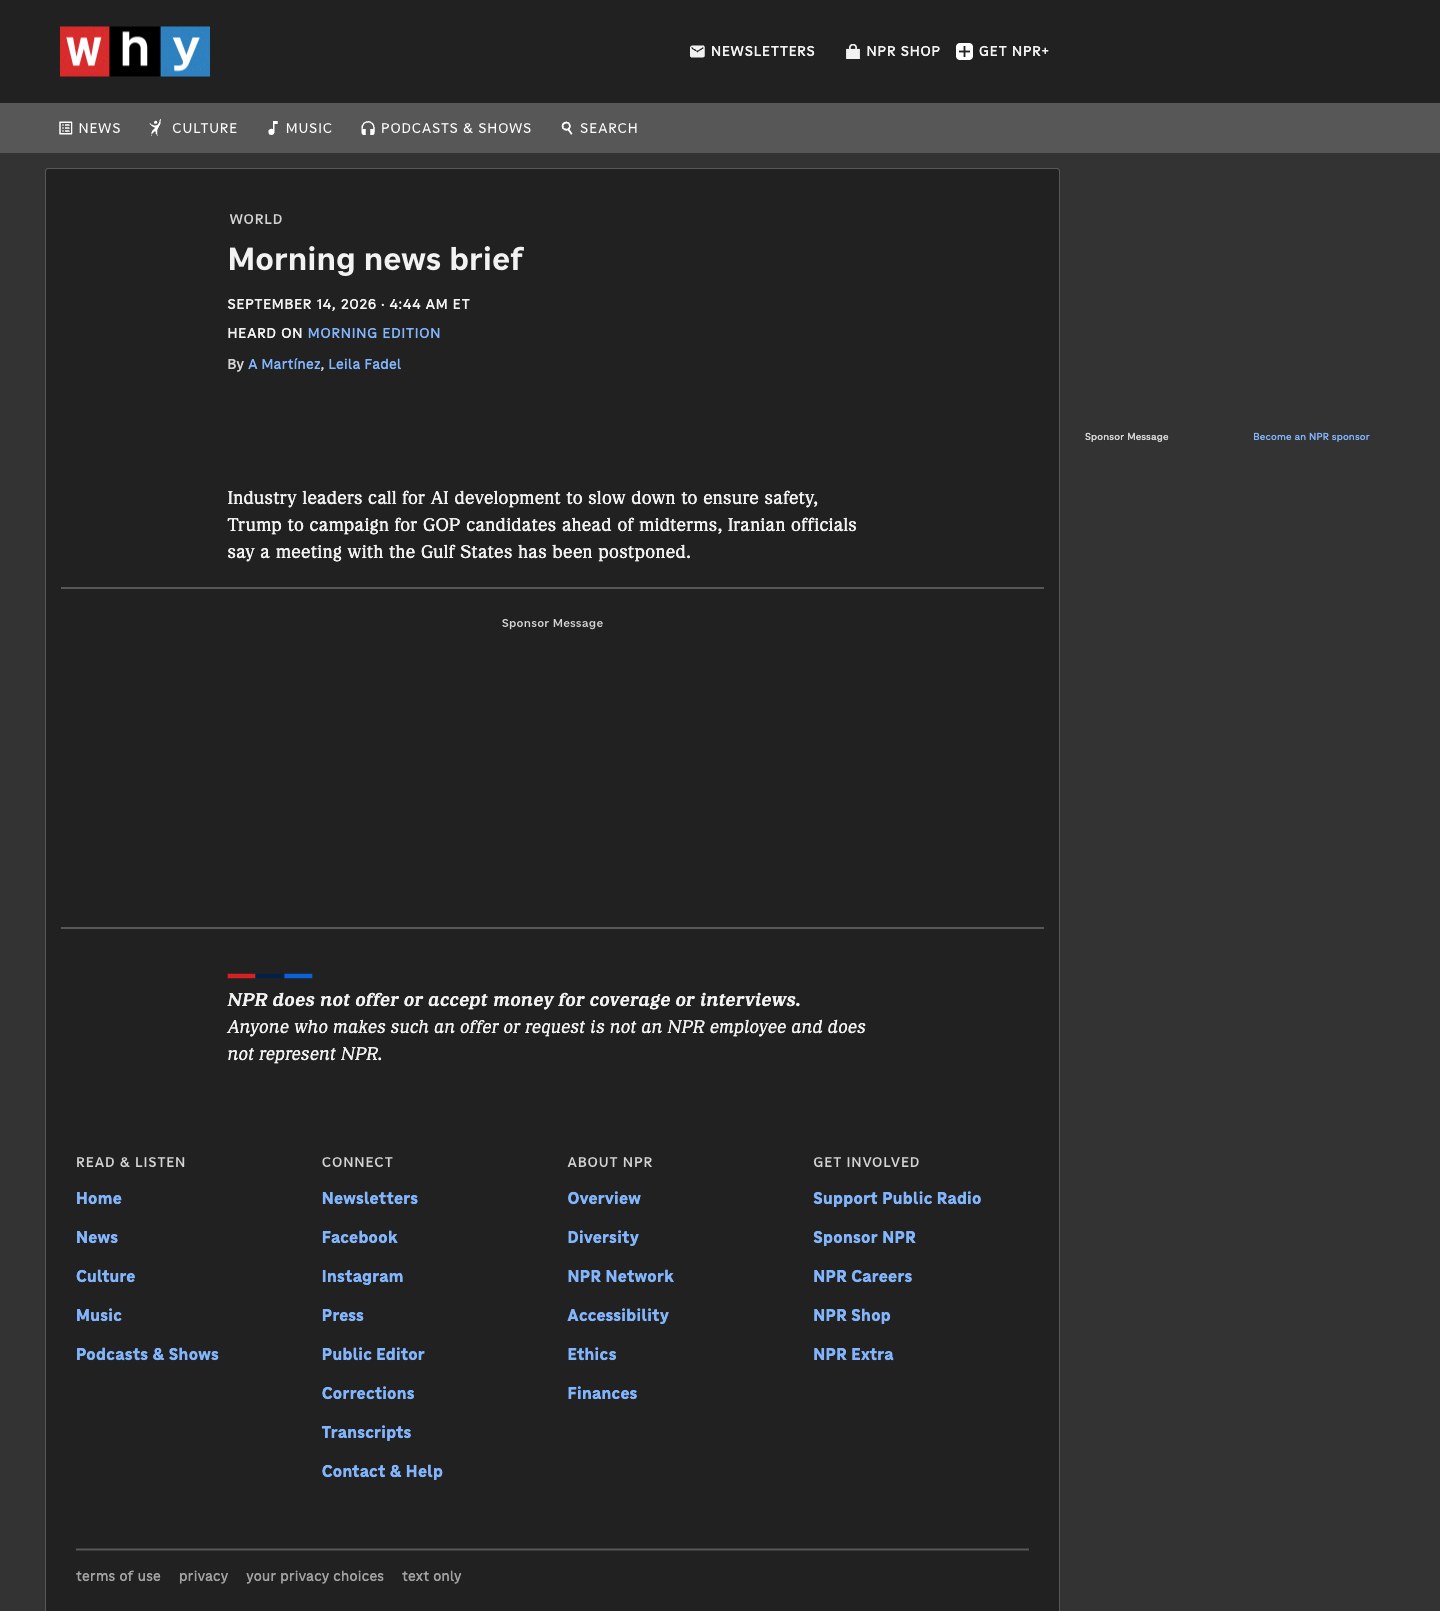
Task: Click the WHYY station logo
Action: tap(135, 51)
